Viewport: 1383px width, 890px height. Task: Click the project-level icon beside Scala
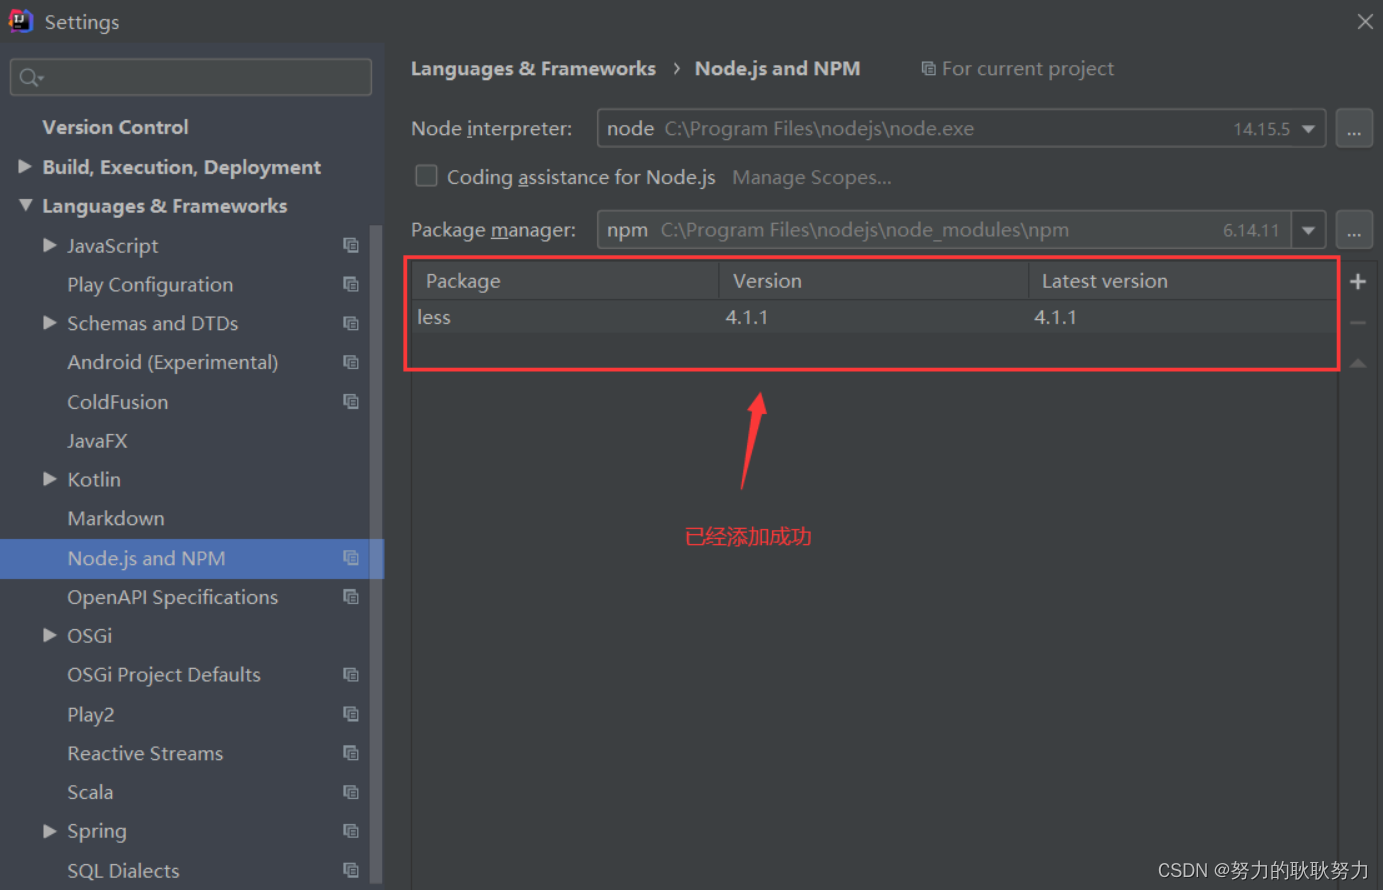350,792
